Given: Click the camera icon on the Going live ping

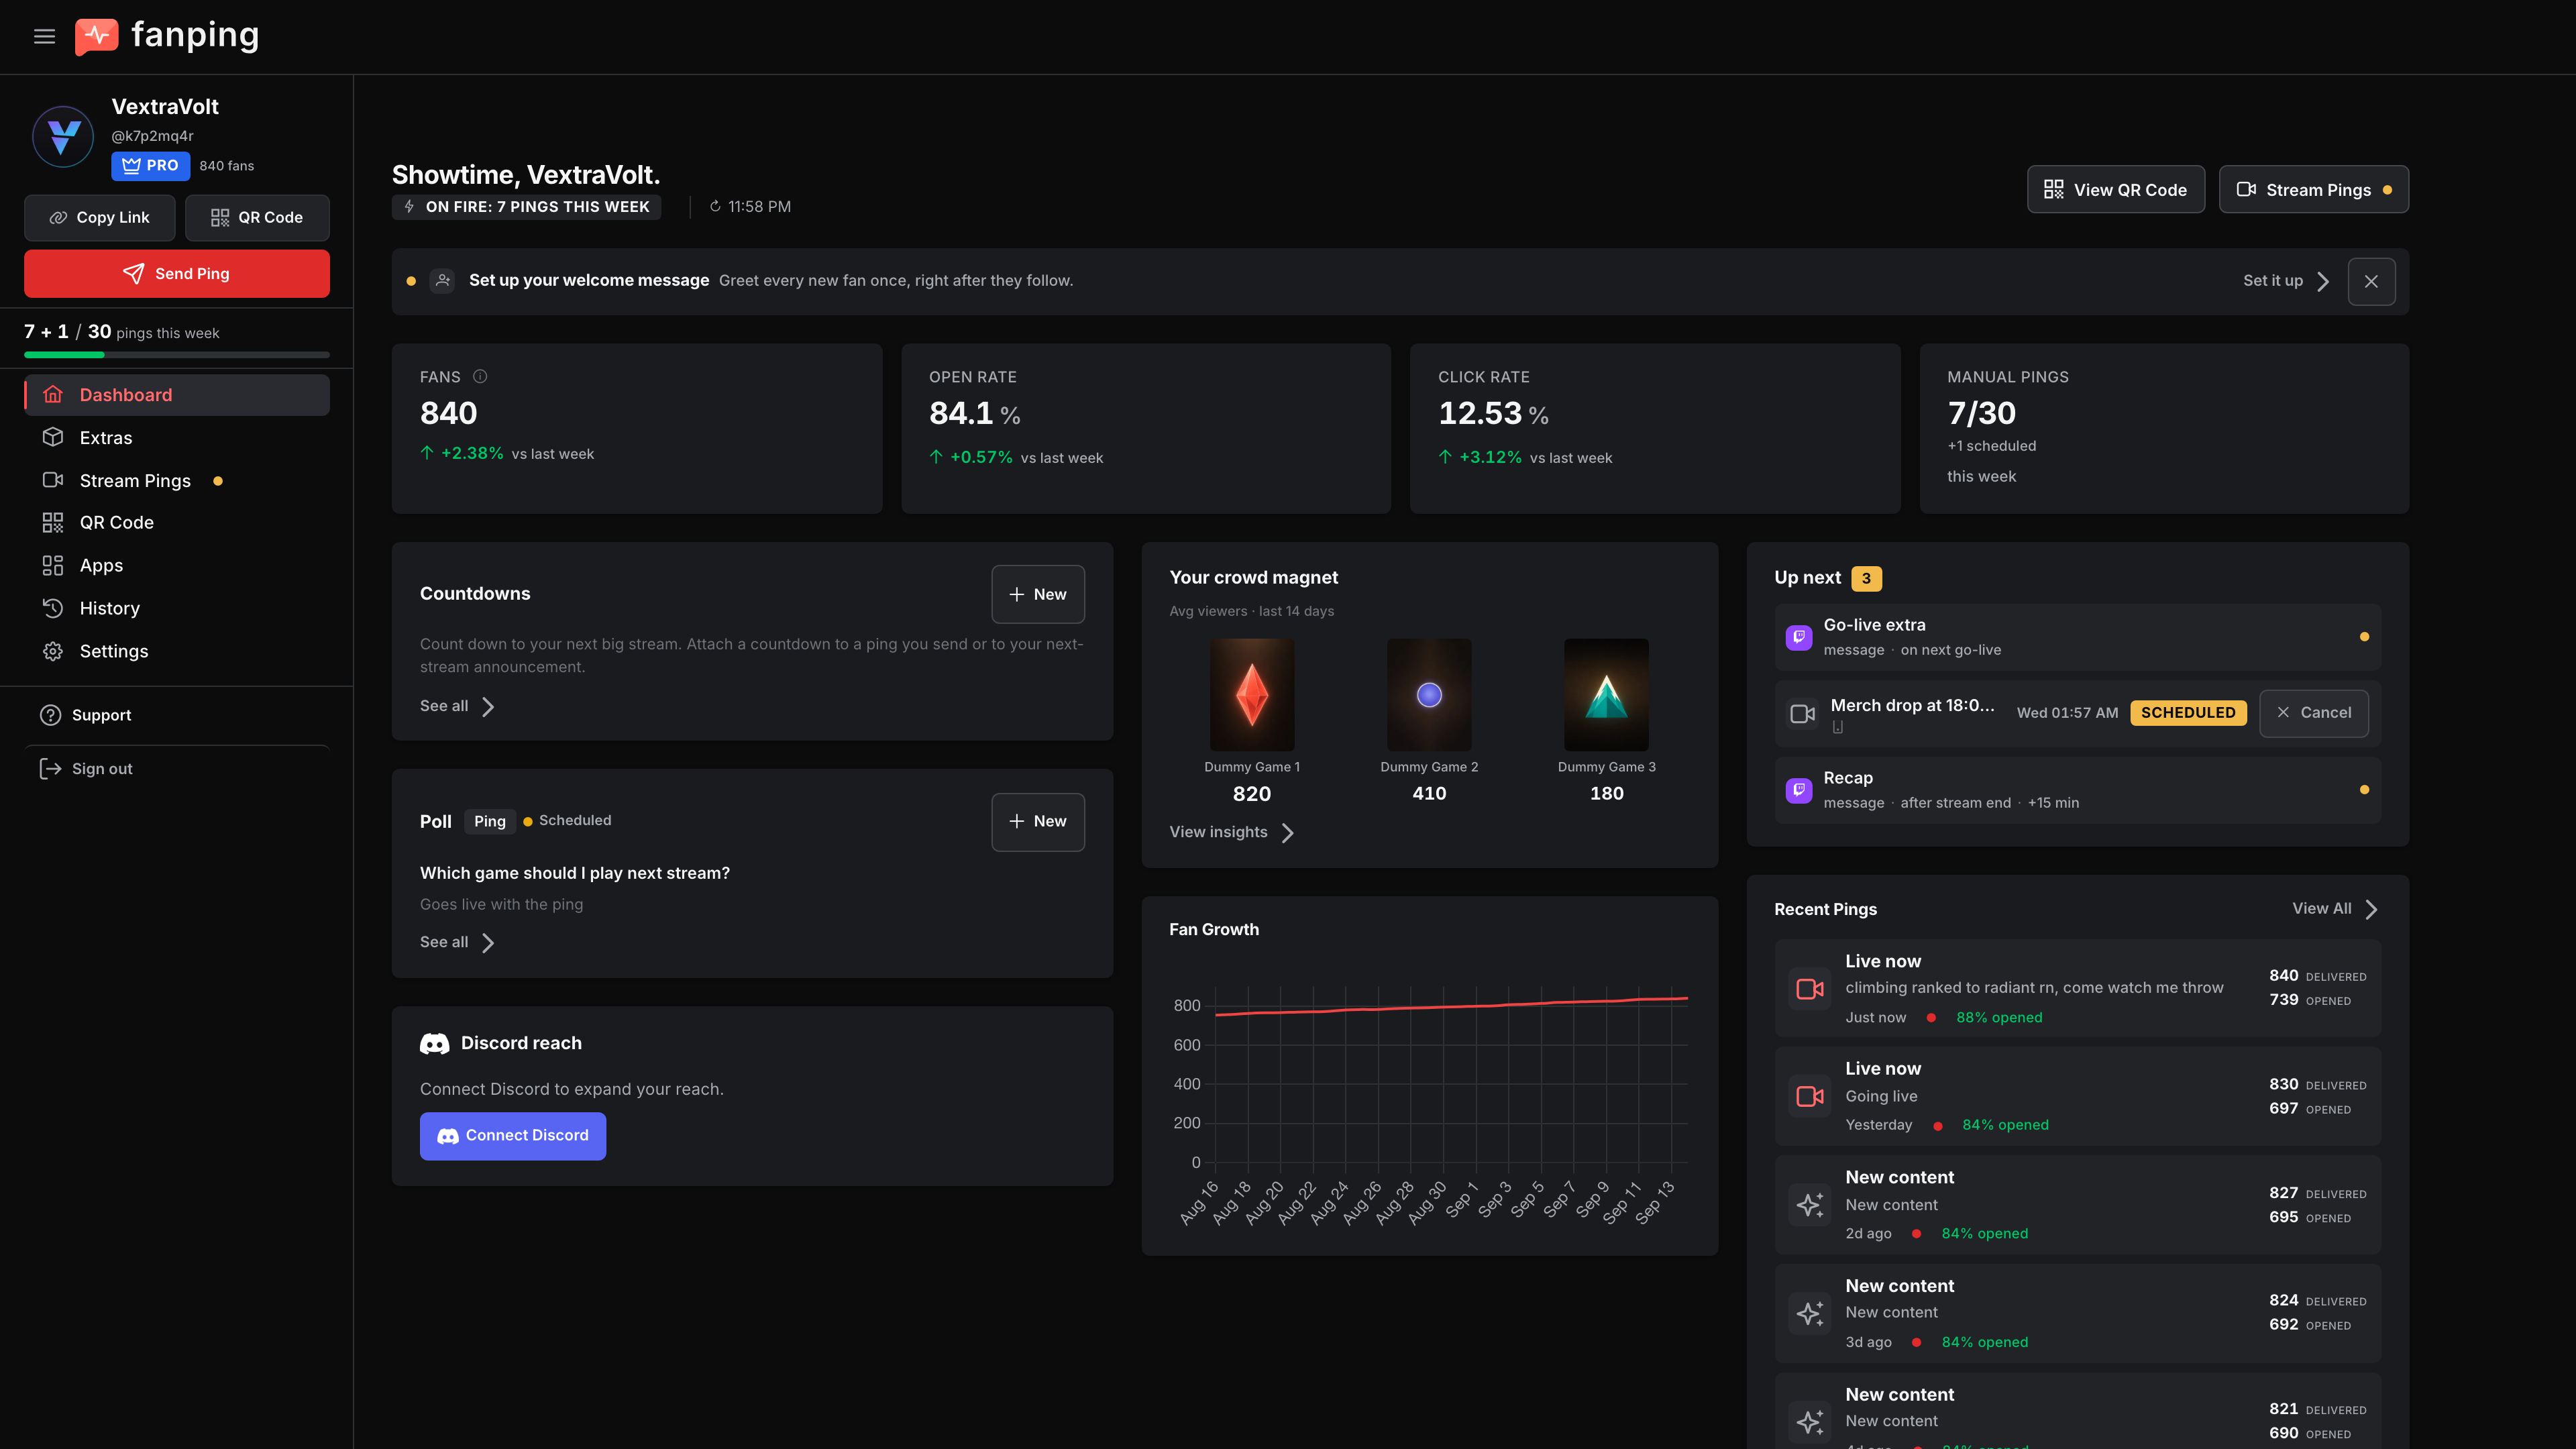Looking at the screenshot, I should 1810,1097.
